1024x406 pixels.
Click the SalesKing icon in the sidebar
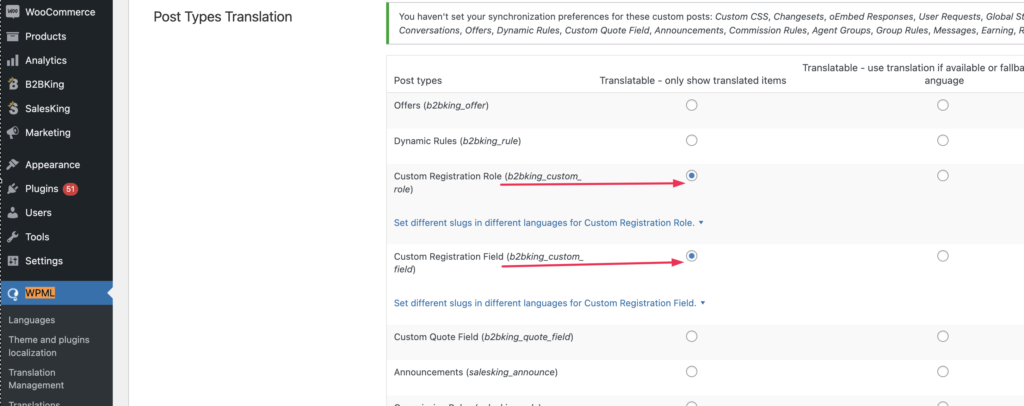[12, 109]
